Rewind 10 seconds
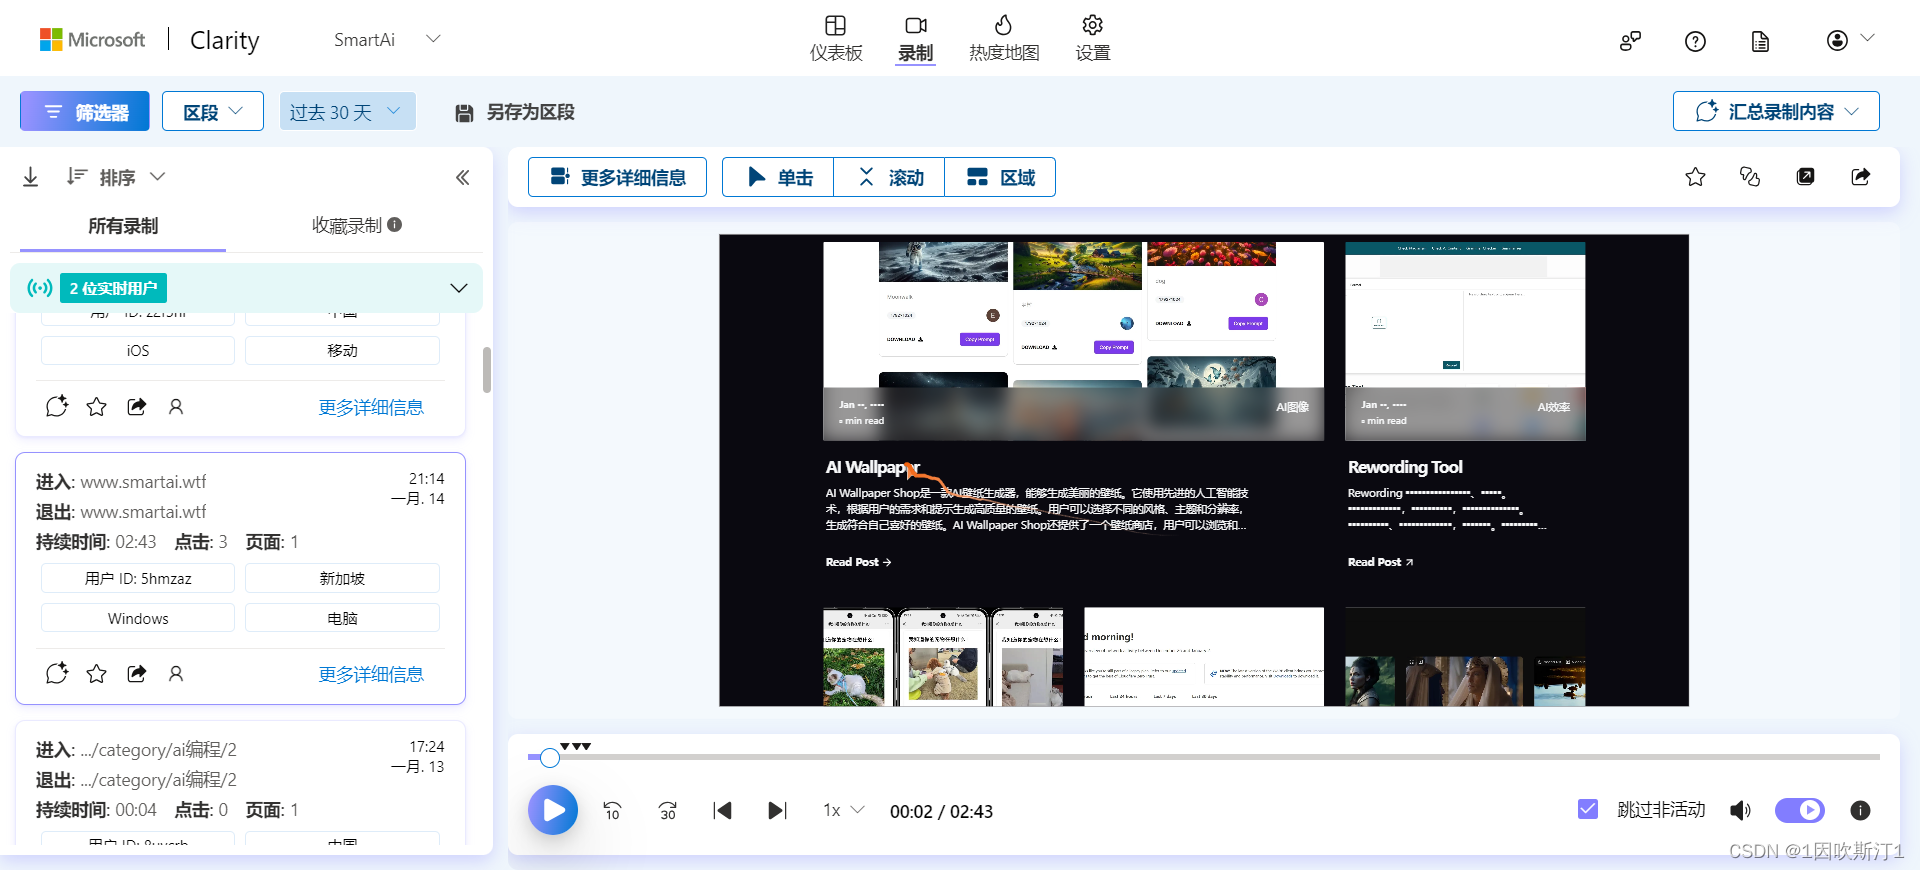 (613, 811)
